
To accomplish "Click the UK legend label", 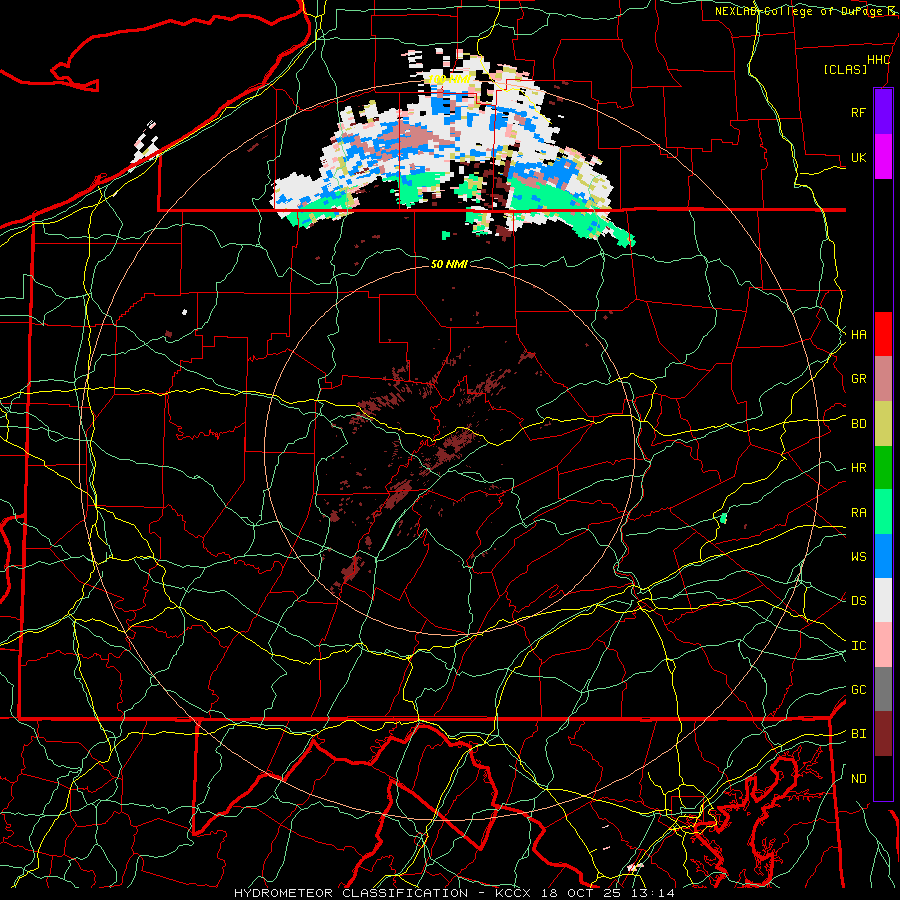I will tap(858, 157).
